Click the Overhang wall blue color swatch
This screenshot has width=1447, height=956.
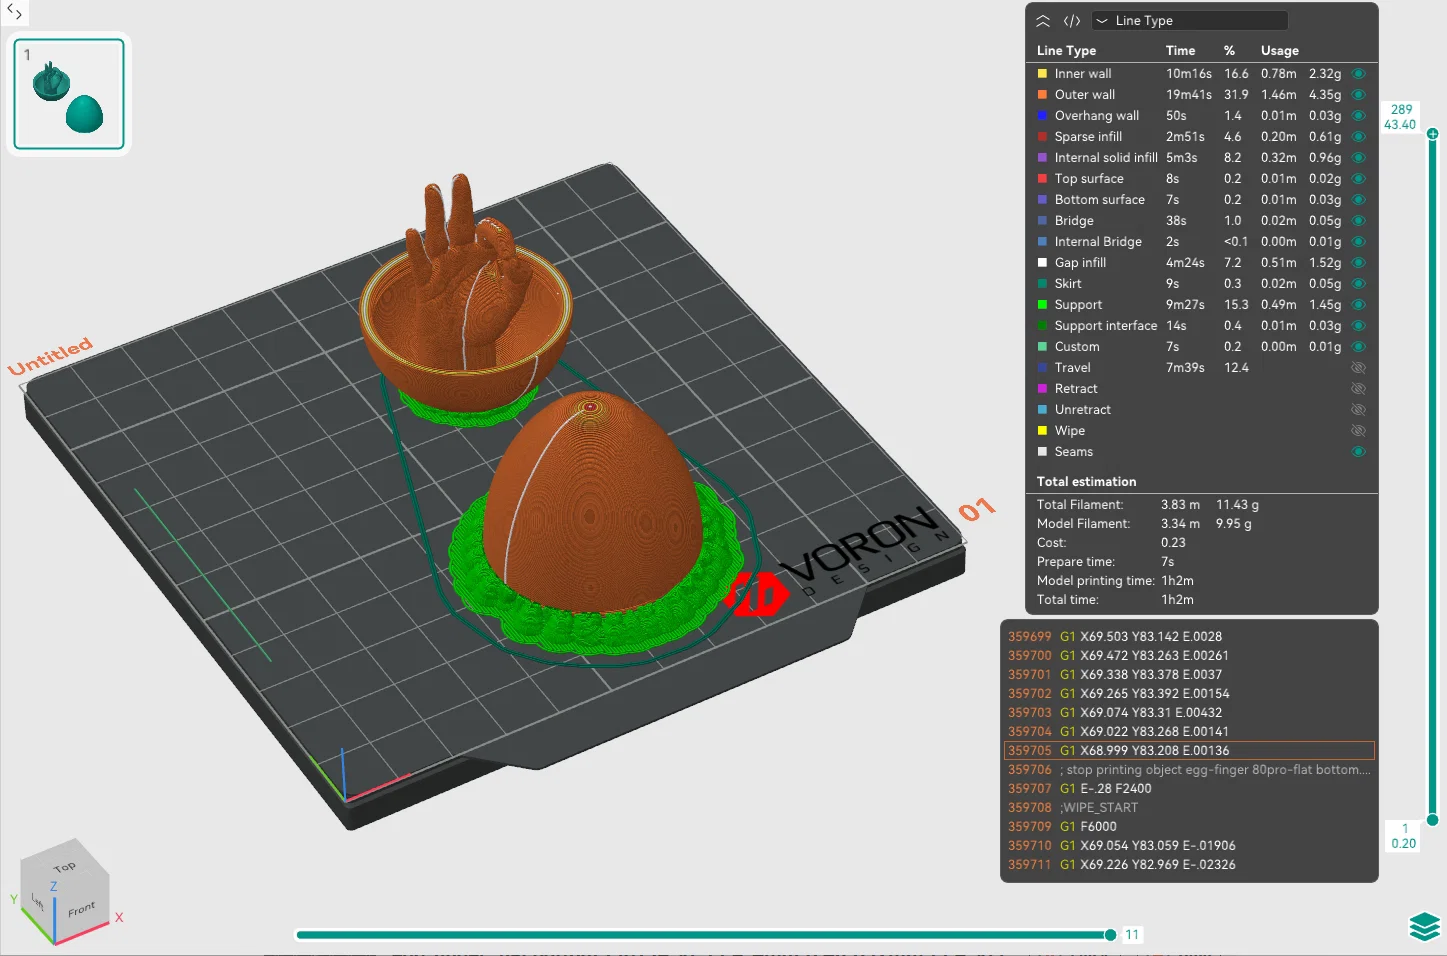coord(1042,116)
